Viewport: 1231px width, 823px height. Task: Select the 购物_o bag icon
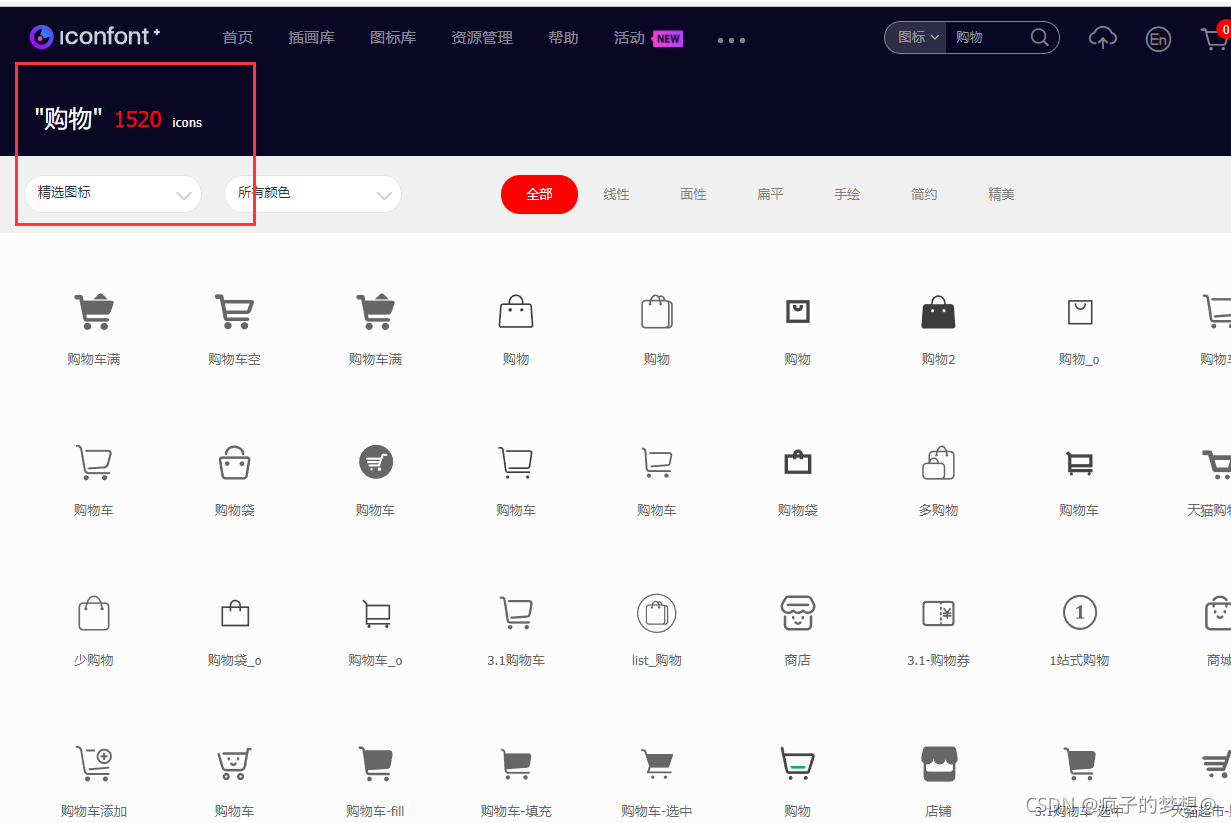click(1079, 312)
